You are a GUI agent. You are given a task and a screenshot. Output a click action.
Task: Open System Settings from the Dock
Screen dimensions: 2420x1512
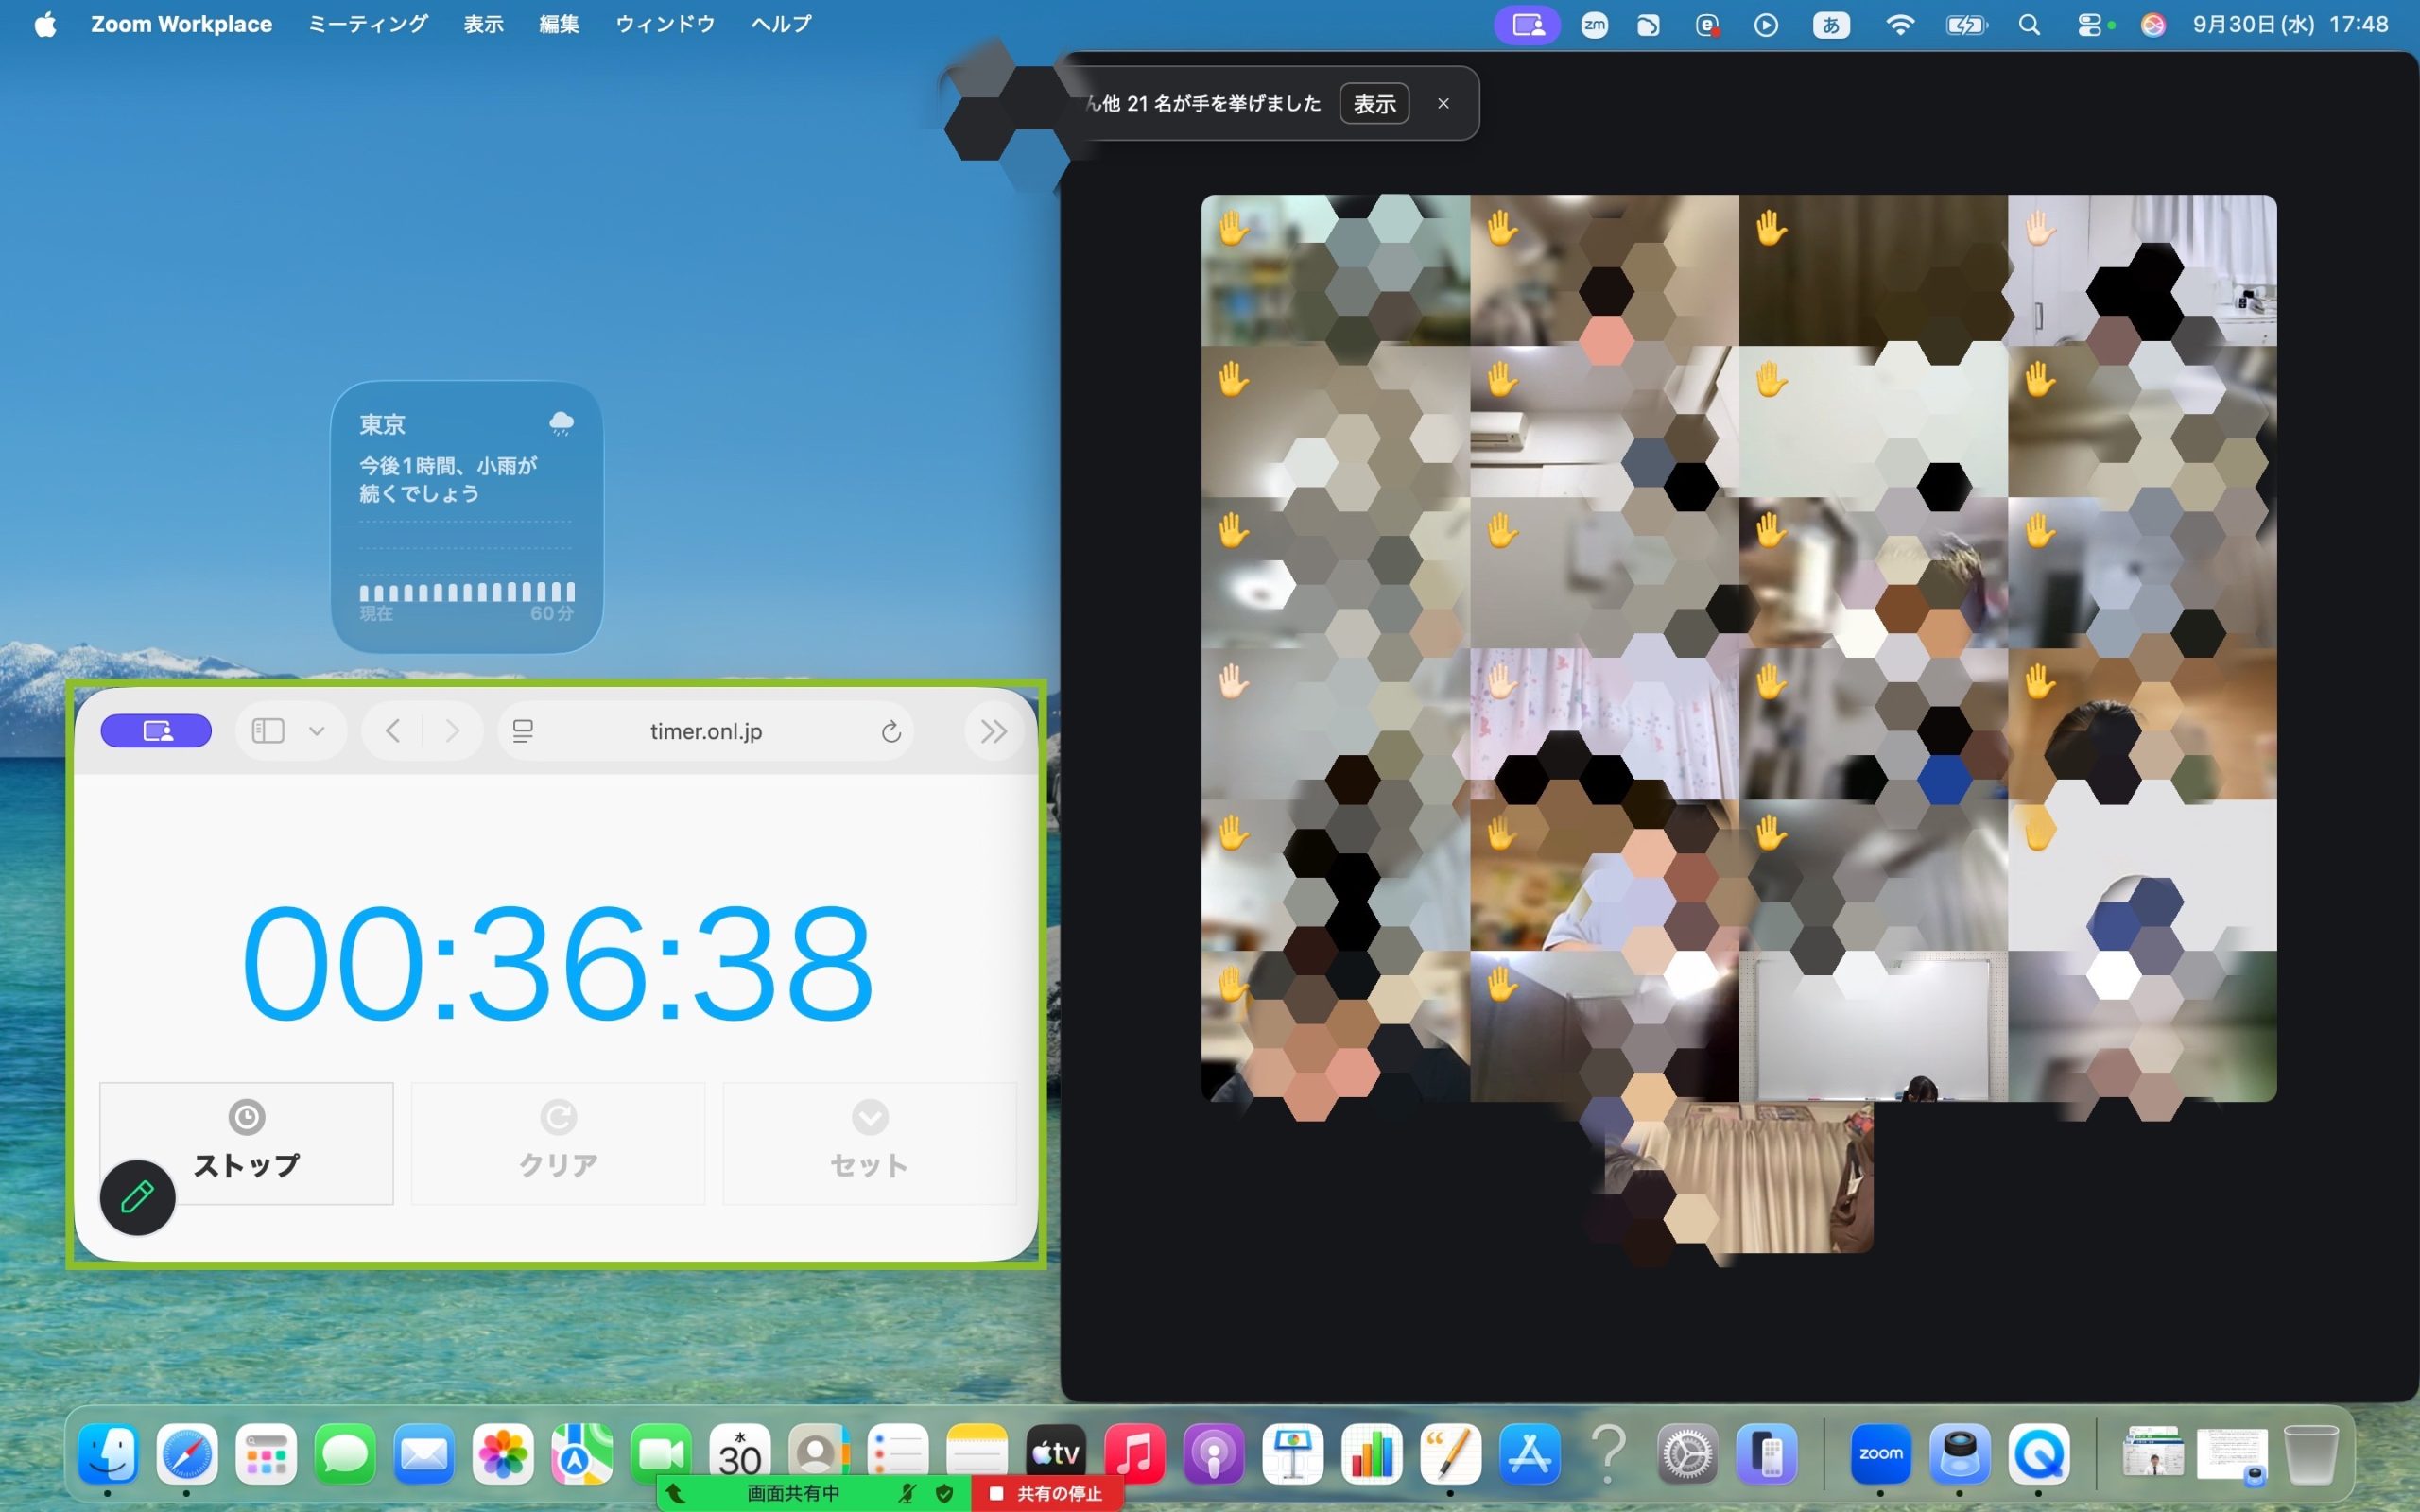tap(1687, 1453)
